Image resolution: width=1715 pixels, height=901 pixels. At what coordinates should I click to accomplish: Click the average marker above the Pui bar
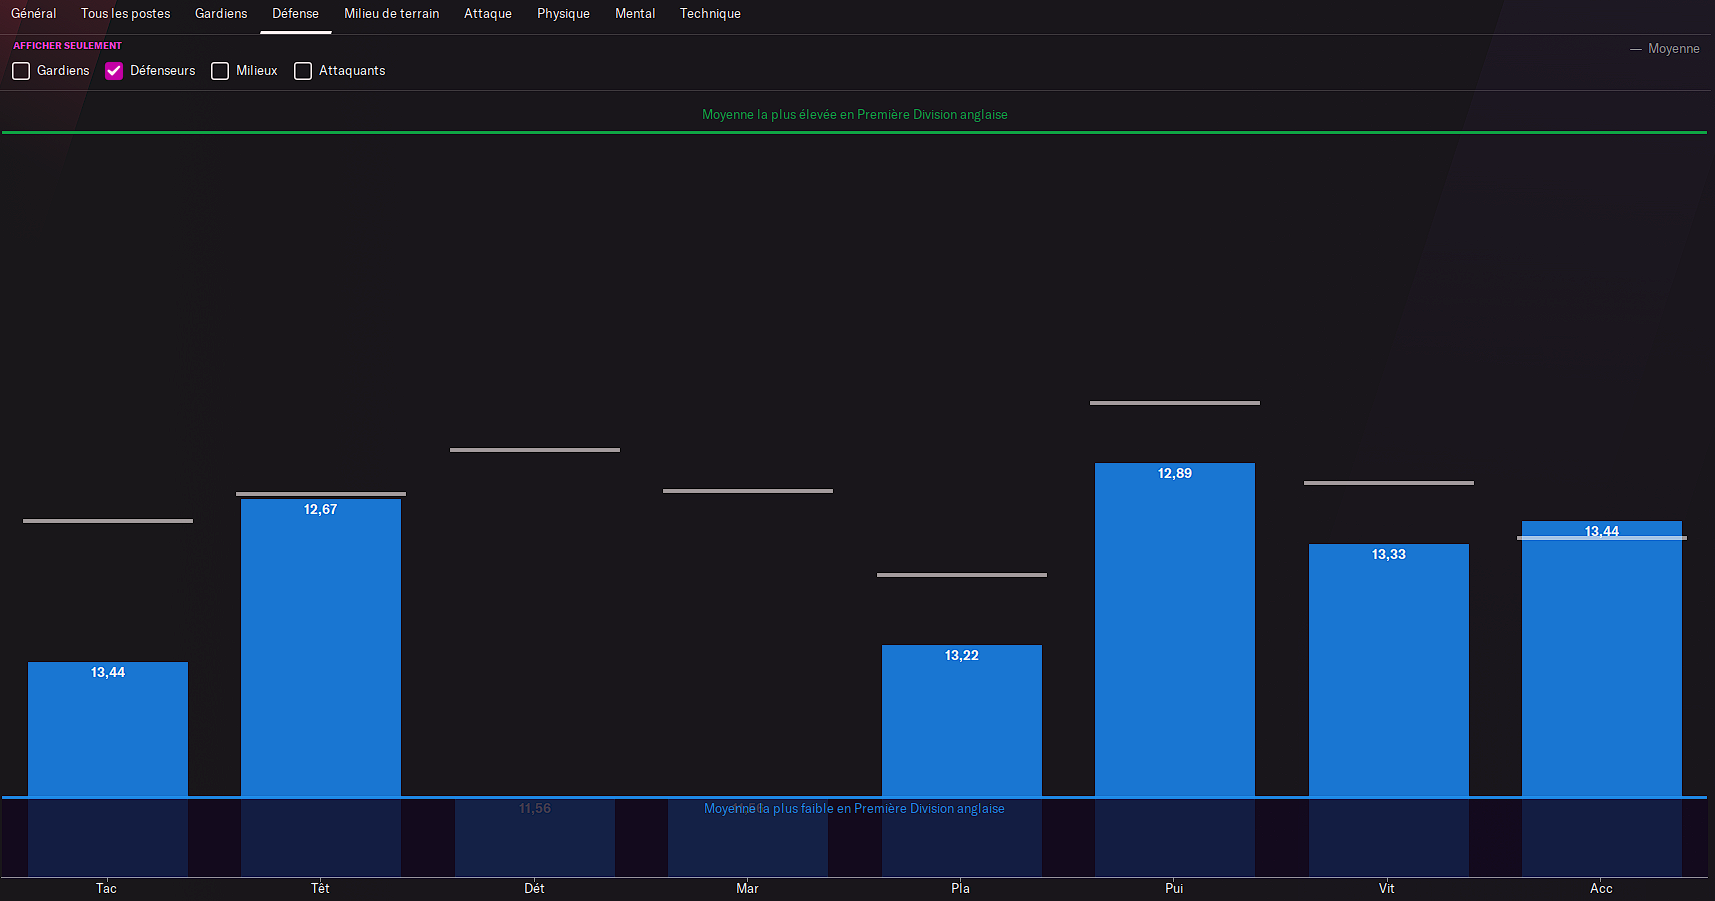(x=1175, y=403)
